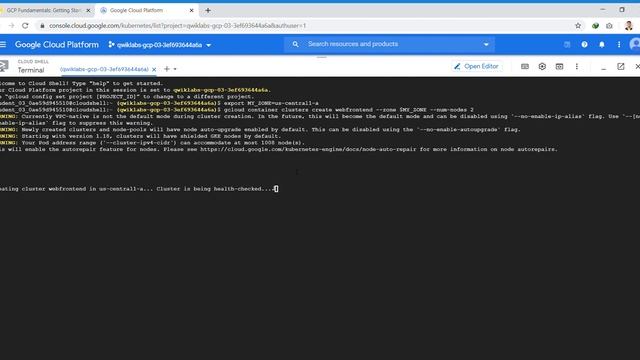Click the node-auto-repair docs URL in terminal
640x360 pixels.
308,149
